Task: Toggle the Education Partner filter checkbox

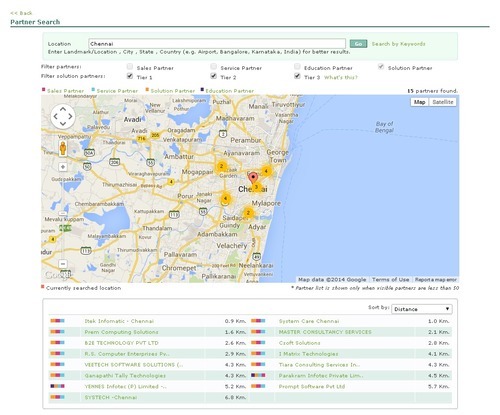Action: tap(297, 67)
